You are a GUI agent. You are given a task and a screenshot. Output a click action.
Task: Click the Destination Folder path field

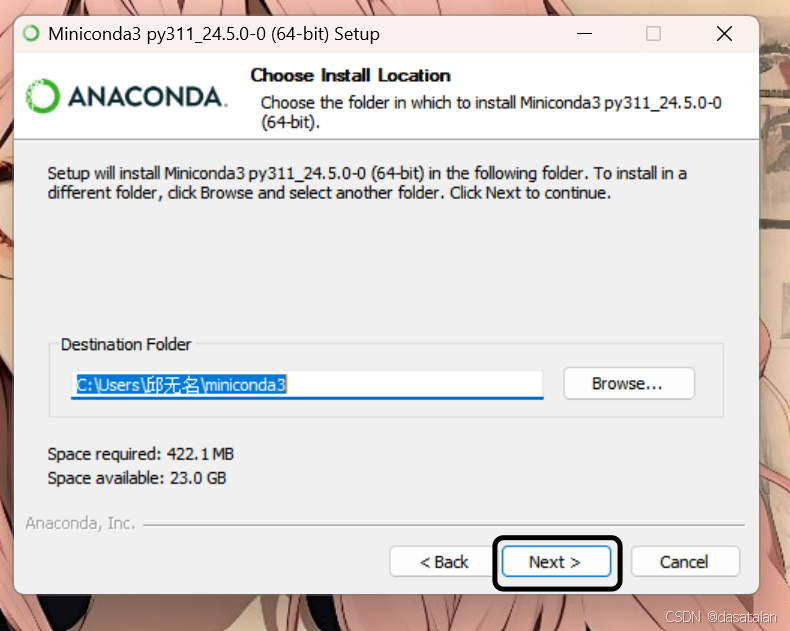tap(307, 385)
